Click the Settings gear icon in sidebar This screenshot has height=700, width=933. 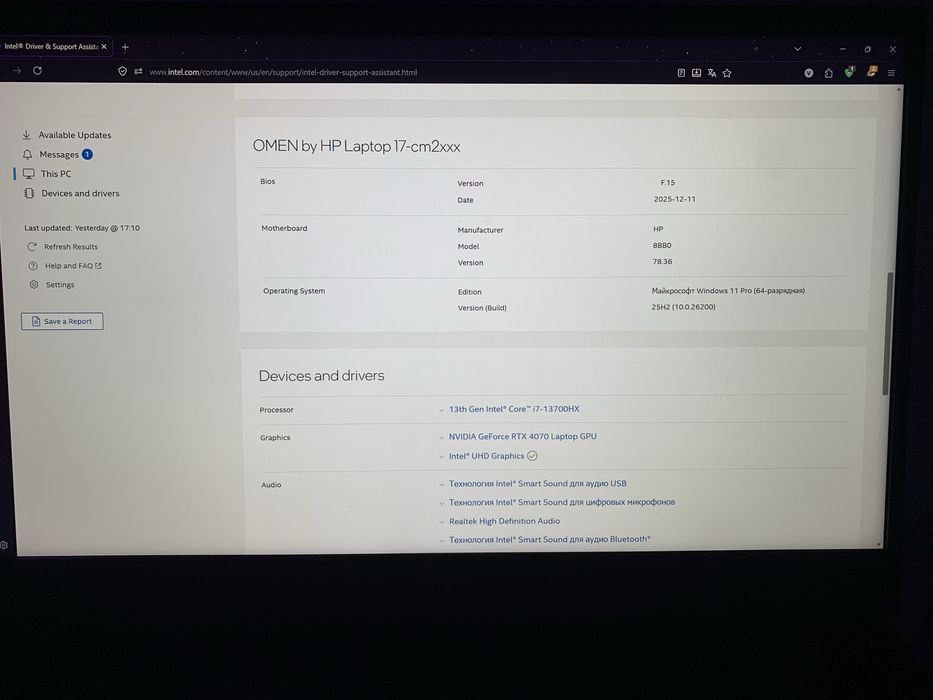point(34,285)
